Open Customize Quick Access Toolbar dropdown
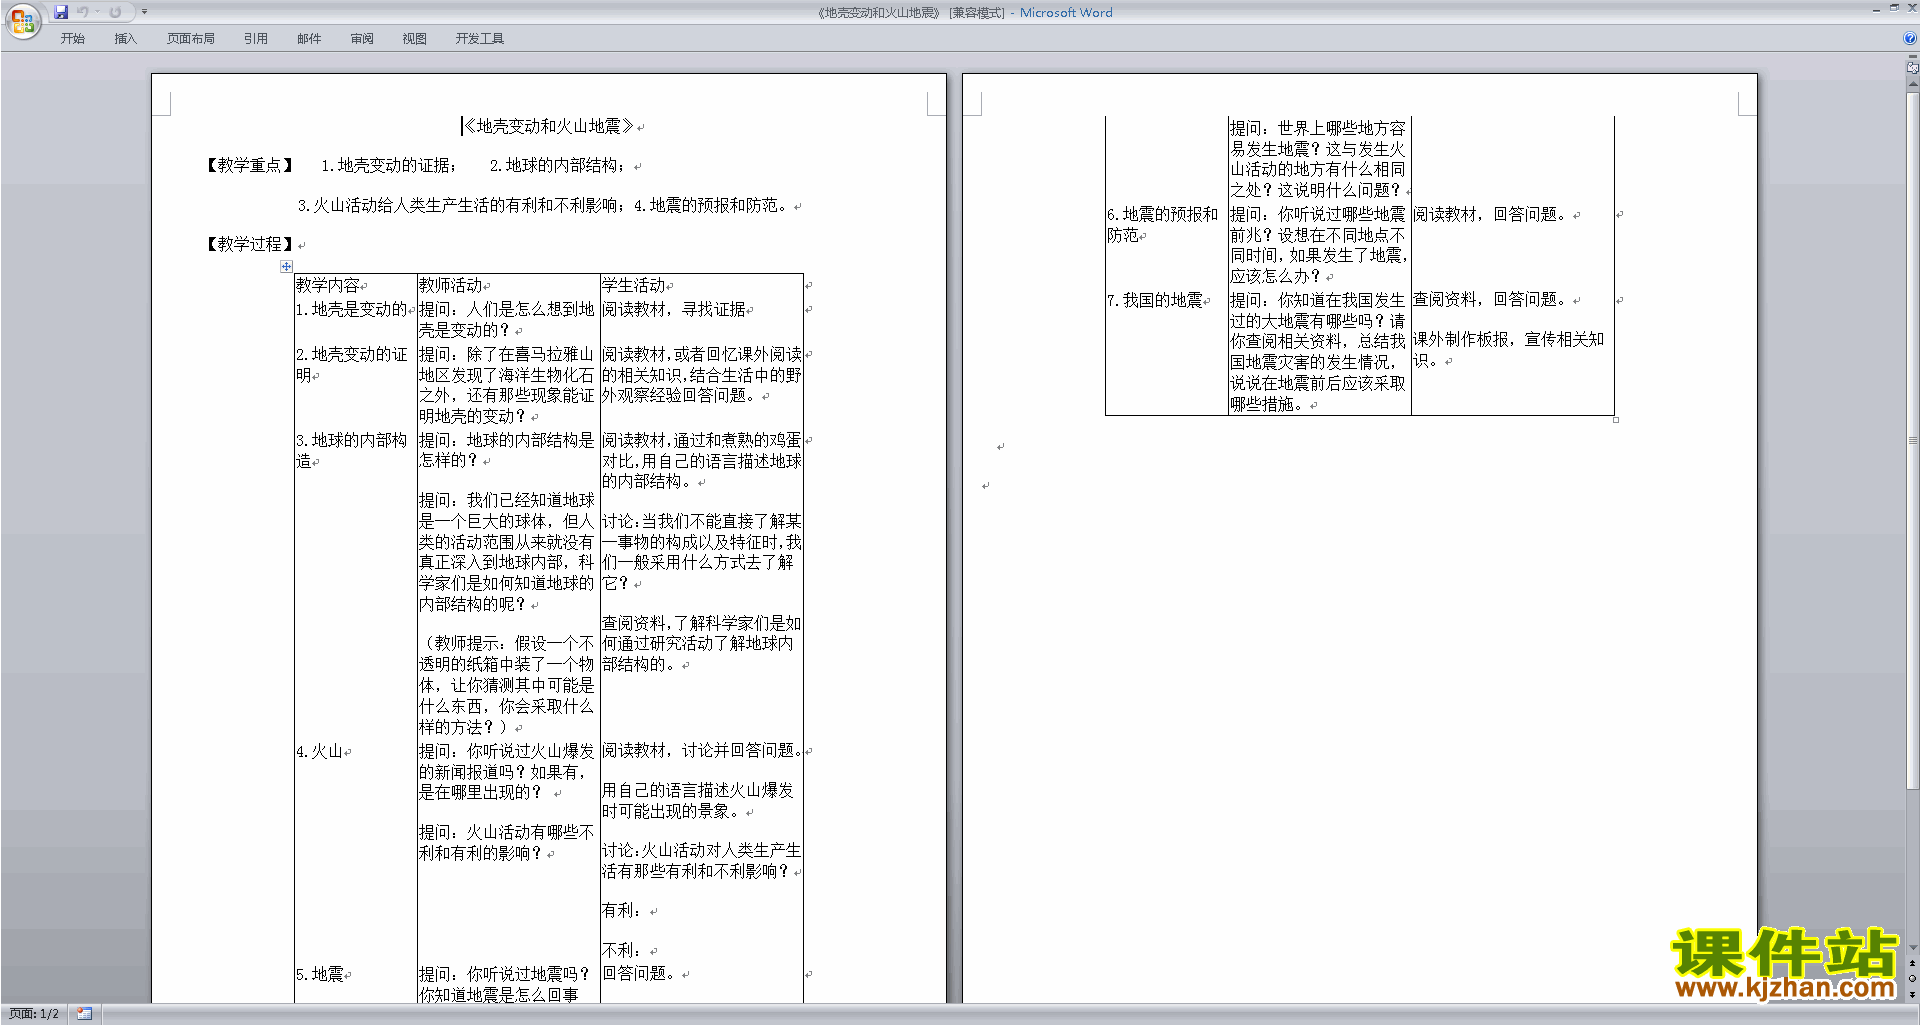This screenshot has width=1920, height=1025. (x=144, y=12)
